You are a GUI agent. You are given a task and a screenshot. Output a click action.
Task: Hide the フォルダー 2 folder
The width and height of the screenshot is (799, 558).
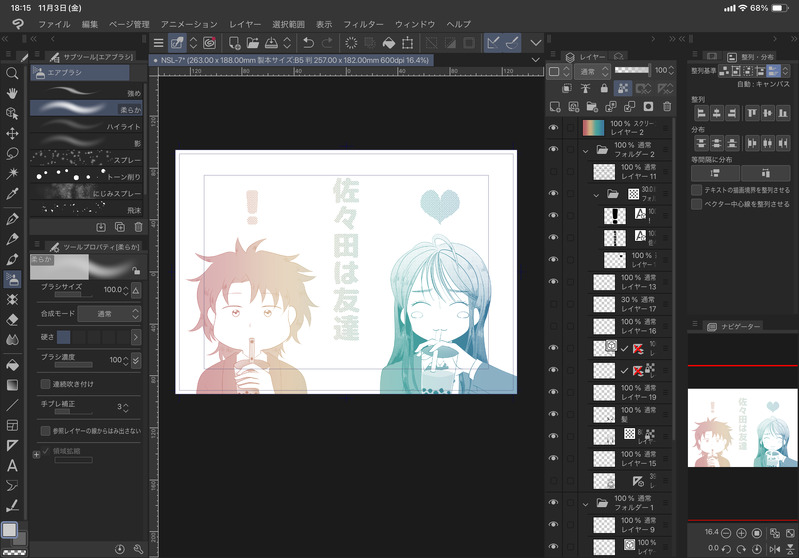click(553, 149)
